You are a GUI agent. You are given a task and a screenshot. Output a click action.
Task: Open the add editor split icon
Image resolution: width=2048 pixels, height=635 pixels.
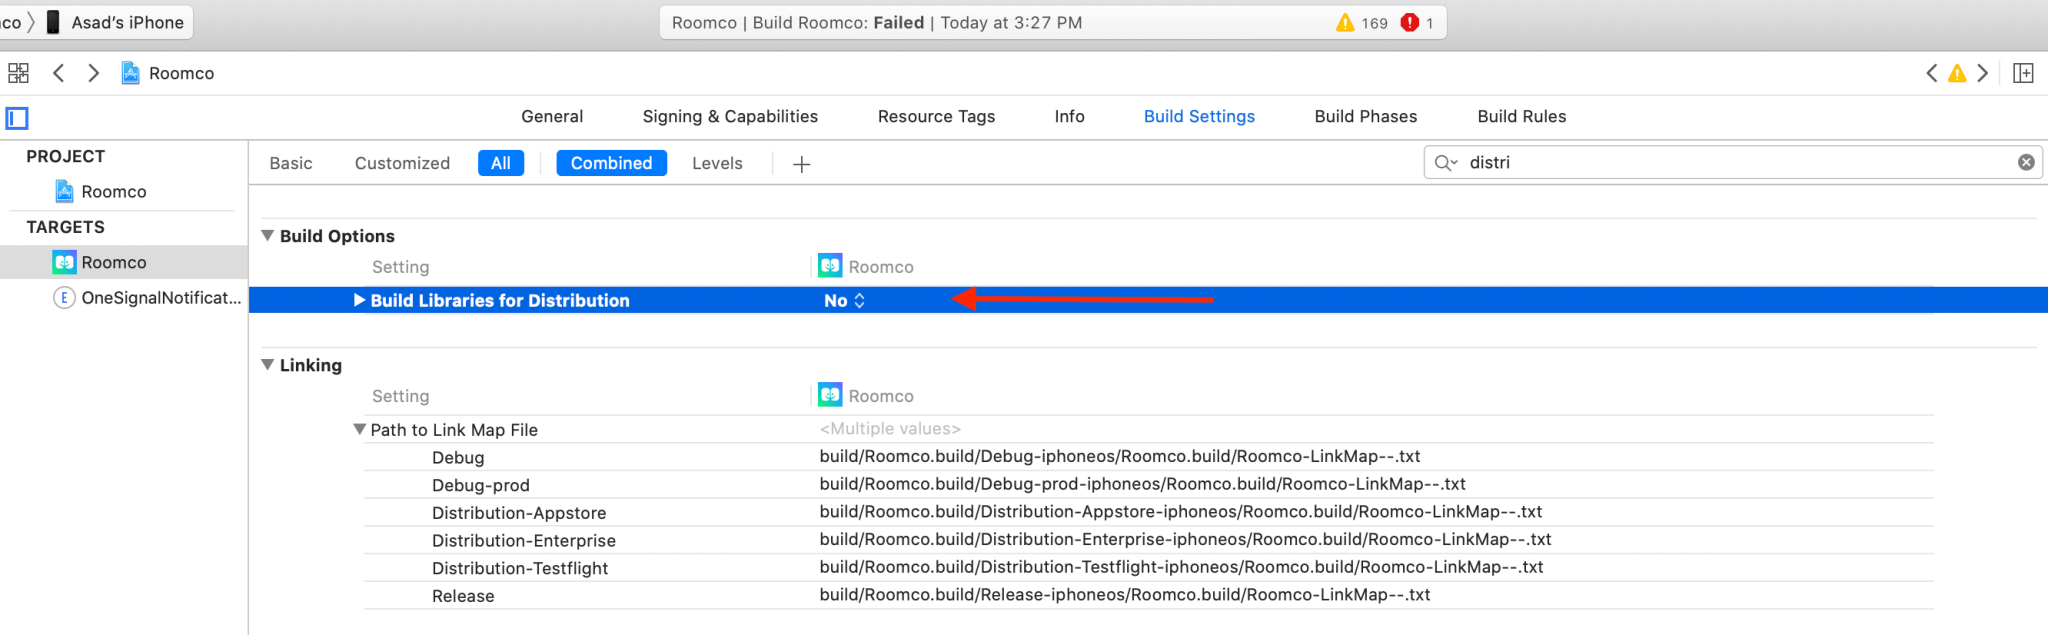[x=2023, y=73]
